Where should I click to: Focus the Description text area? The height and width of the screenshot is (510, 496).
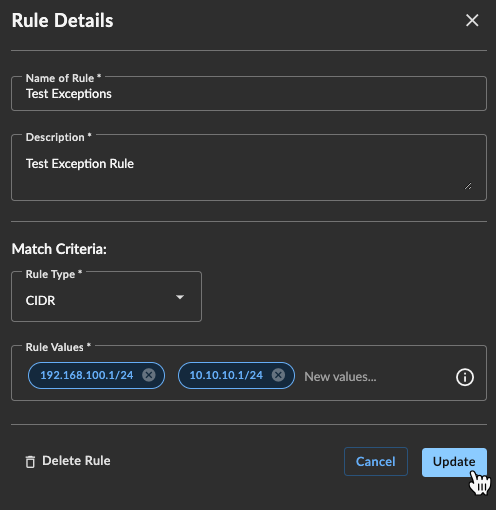point(249,168)
